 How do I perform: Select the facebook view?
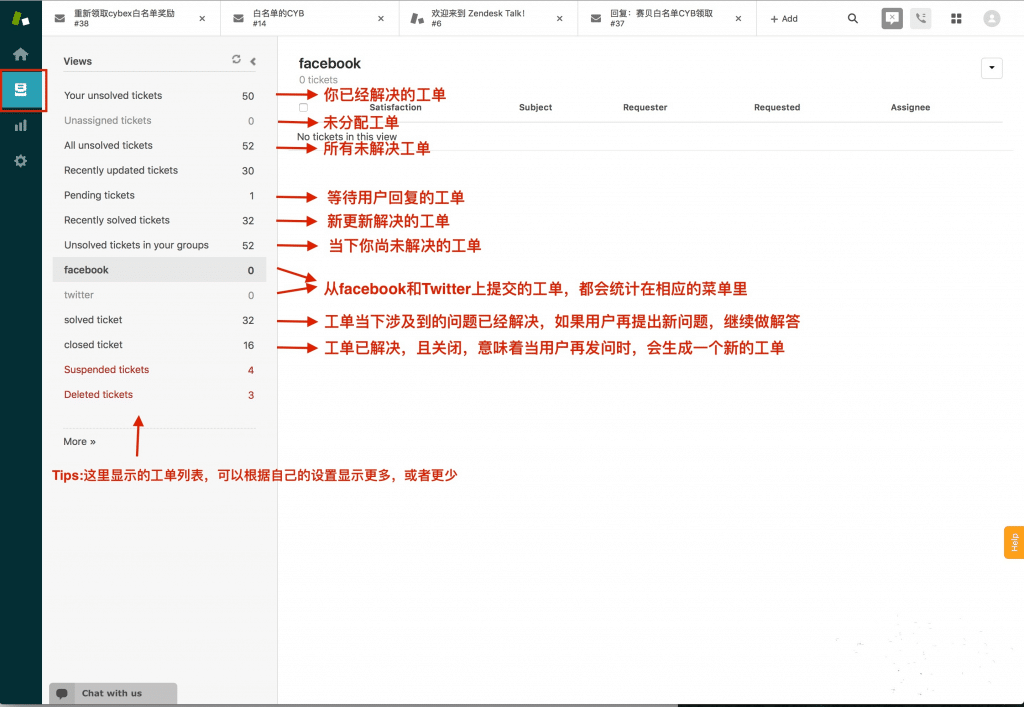coord(159,270)
